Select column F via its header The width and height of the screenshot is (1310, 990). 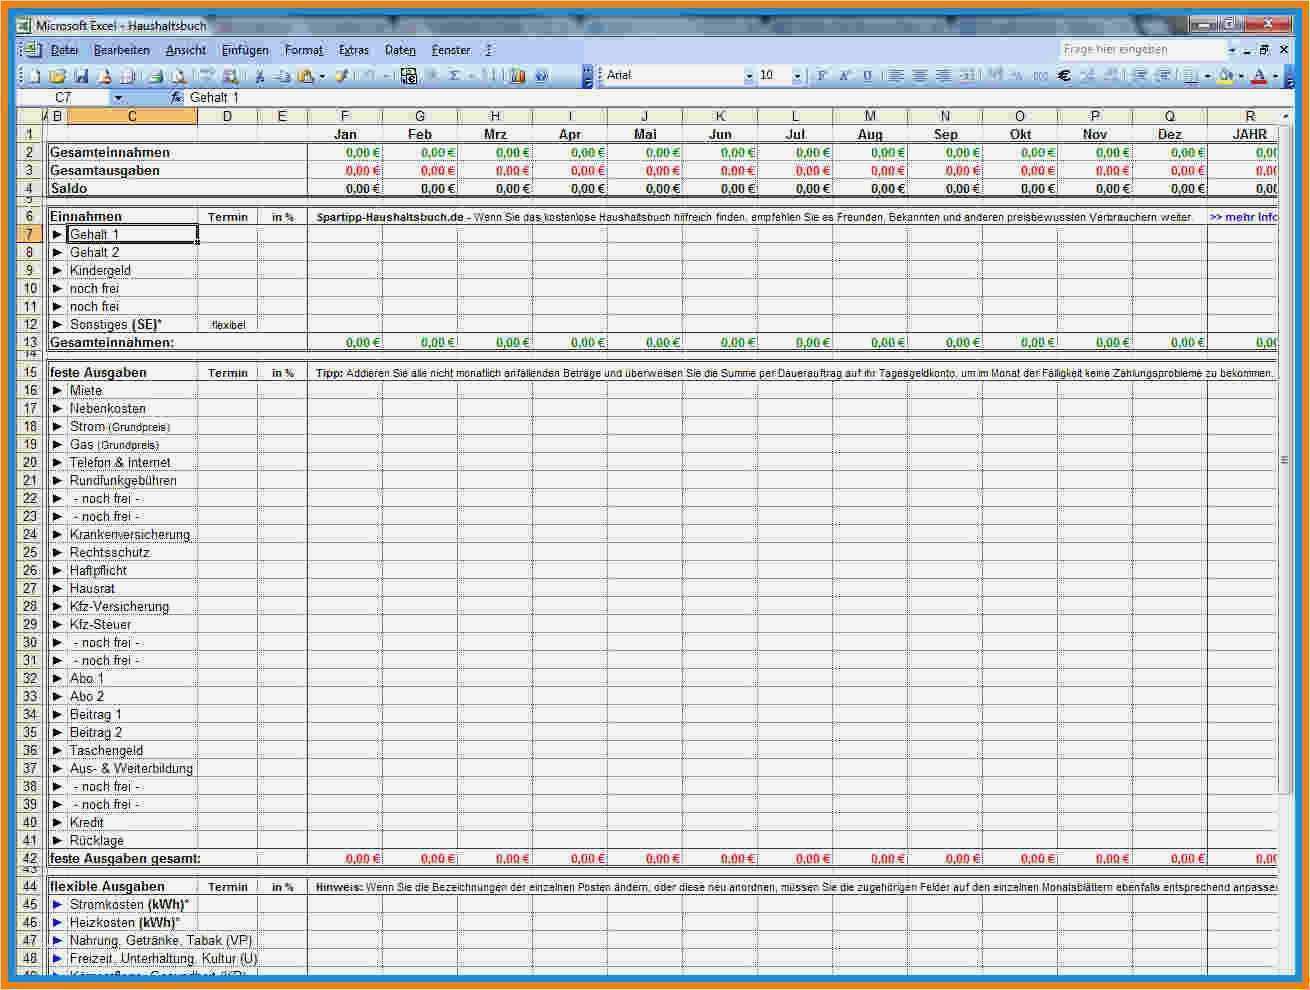[x=345, y=116]
